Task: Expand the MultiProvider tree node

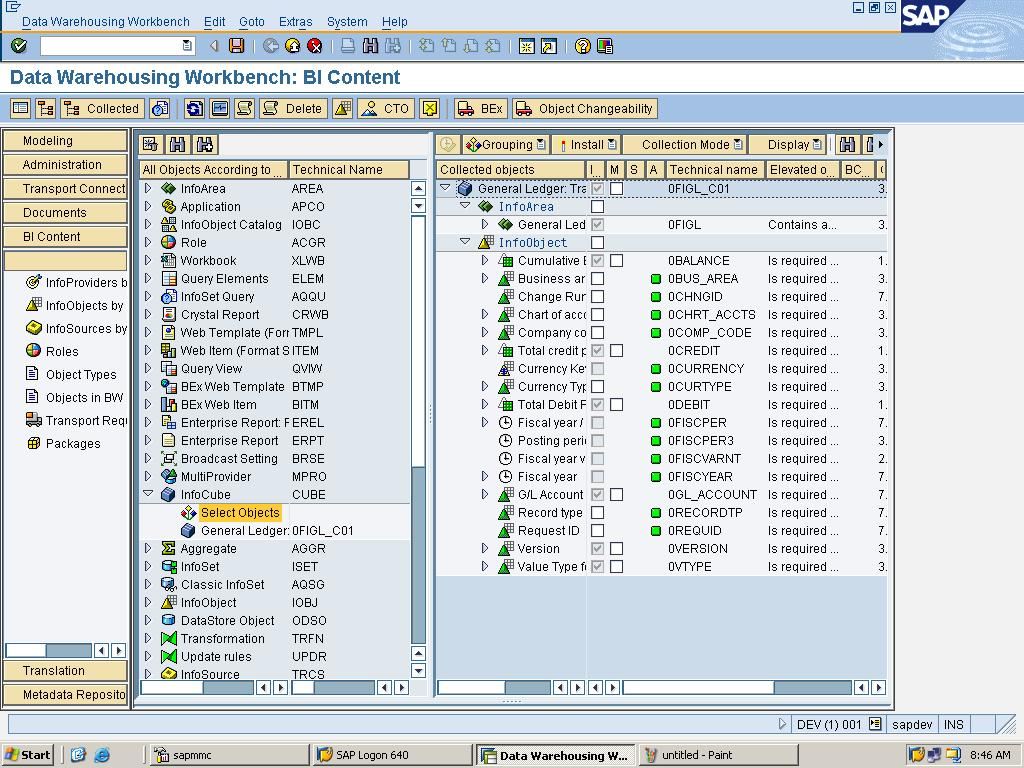Action: click(x=148, y=477)
